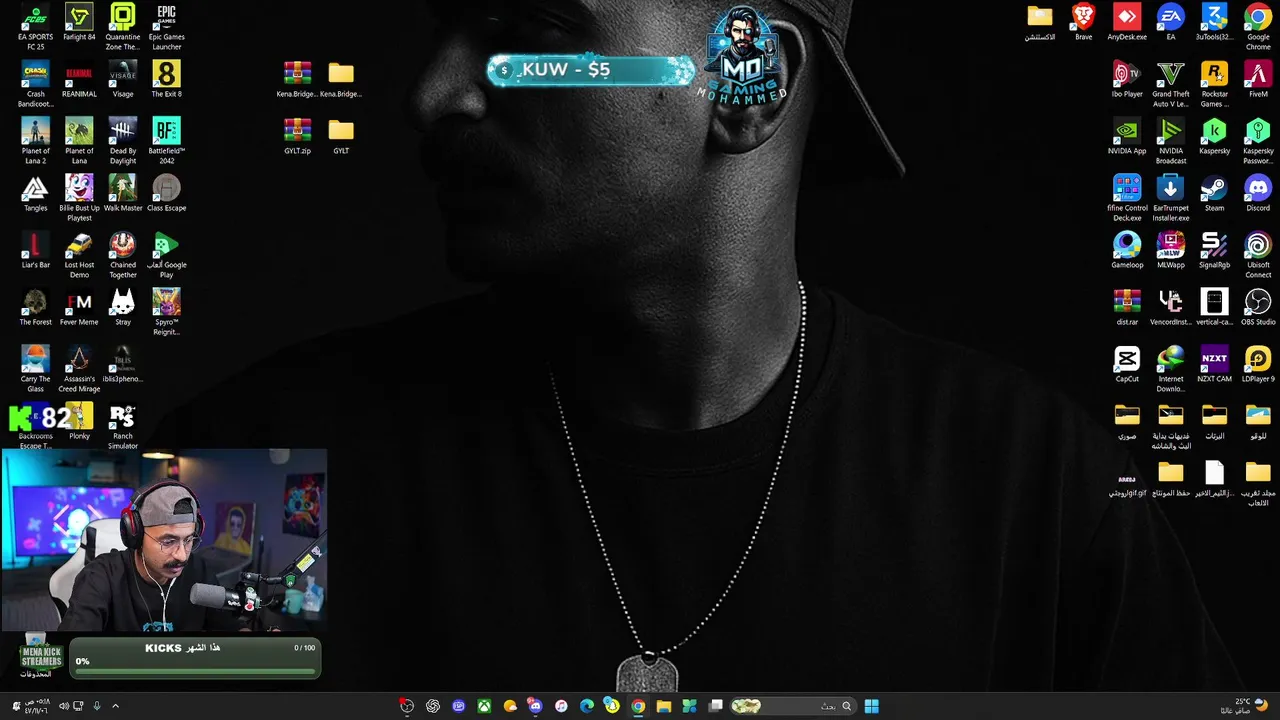Viewport: 1280px width, 720px height.
Task: Open Xbox app in the taskbar
Action: tap(484, 706)
